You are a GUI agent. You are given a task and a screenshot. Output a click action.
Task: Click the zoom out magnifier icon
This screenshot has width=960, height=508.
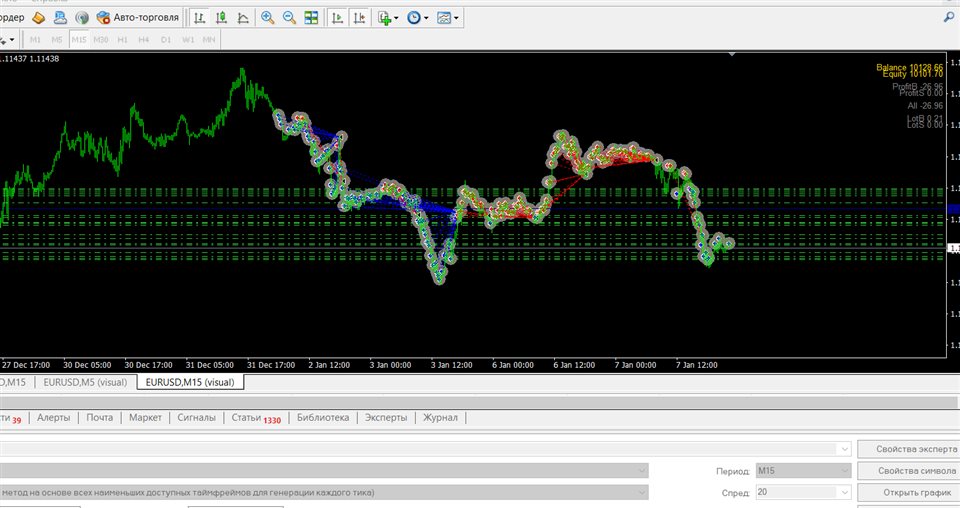(x=289, y=17)
